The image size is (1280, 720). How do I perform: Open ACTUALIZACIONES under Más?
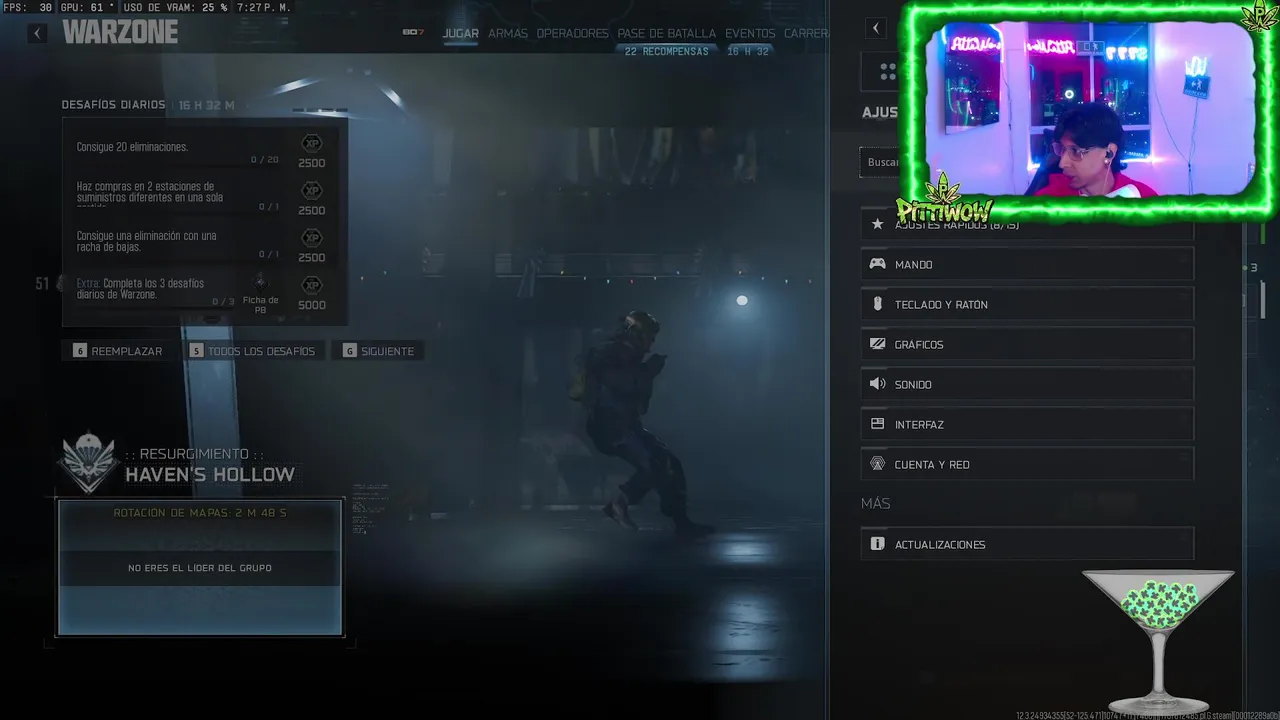1027,544
